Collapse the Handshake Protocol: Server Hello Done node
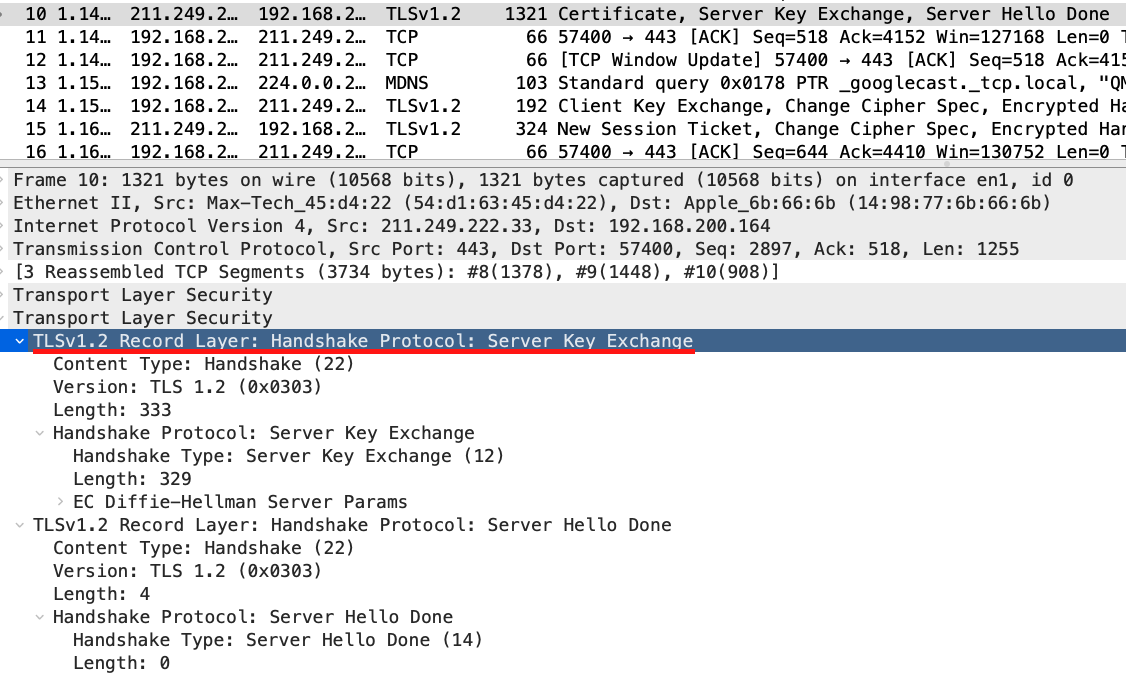This screenshot has height=686, width=1126. pos(40,616)
